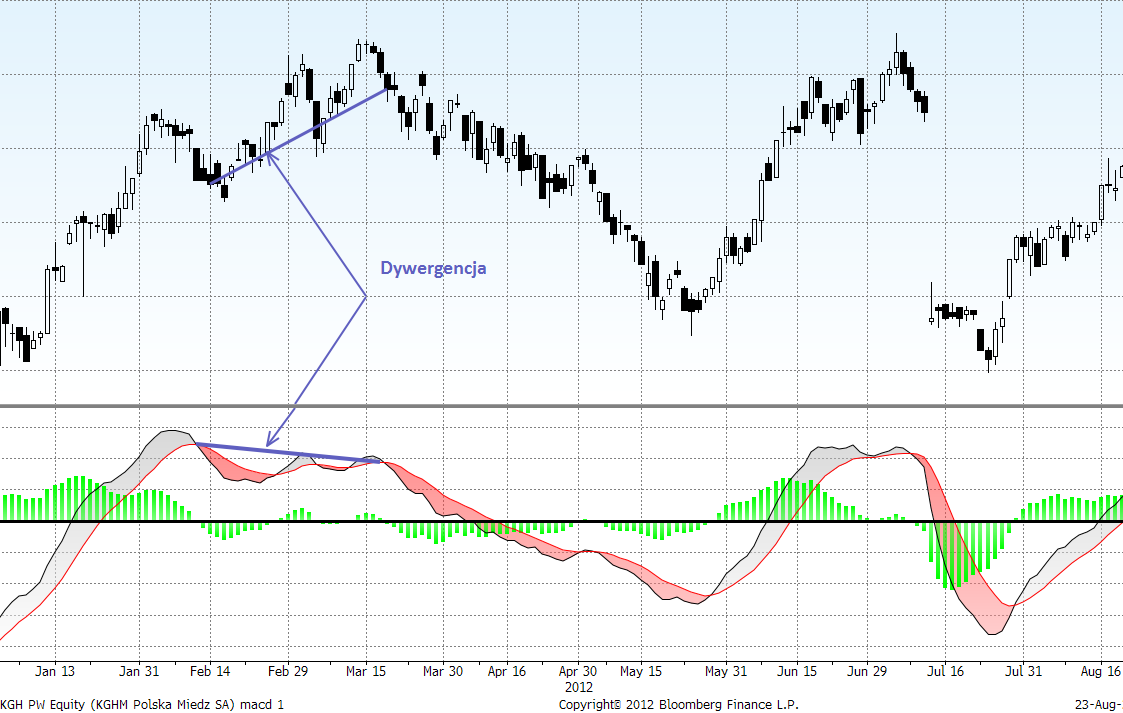Click the KGH PW Equity macd title
1123x713 pixels.
click(x=142, y=704)
